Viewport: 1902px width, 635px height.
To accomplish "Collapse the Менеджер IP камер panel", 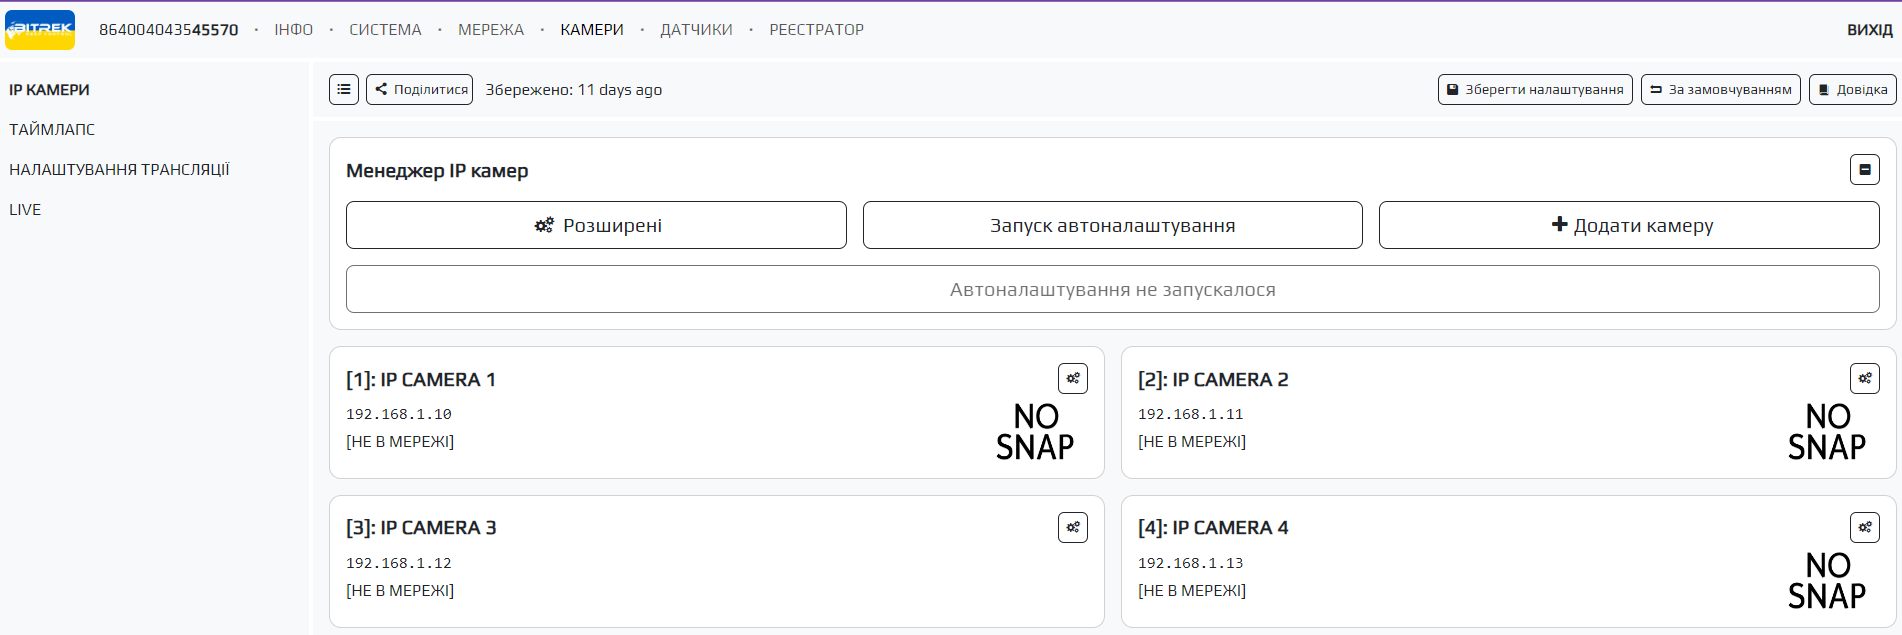I will click(1865, 170).
